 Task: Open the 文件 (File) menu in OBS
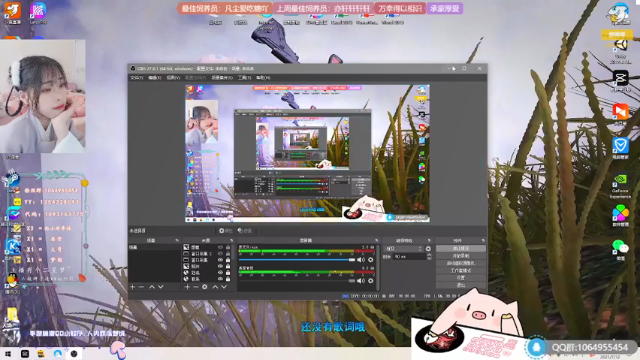coord(137,78)
